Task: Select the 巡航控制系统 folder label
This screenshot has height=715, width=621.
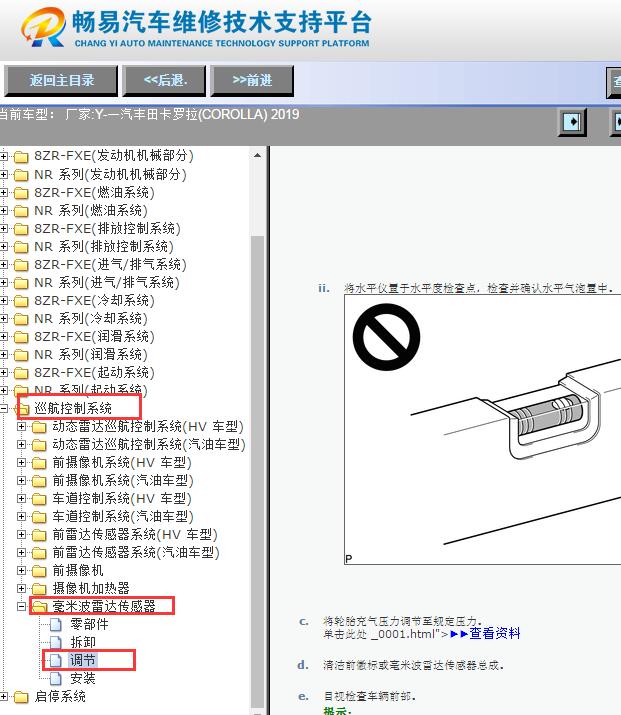Action: 73,408
